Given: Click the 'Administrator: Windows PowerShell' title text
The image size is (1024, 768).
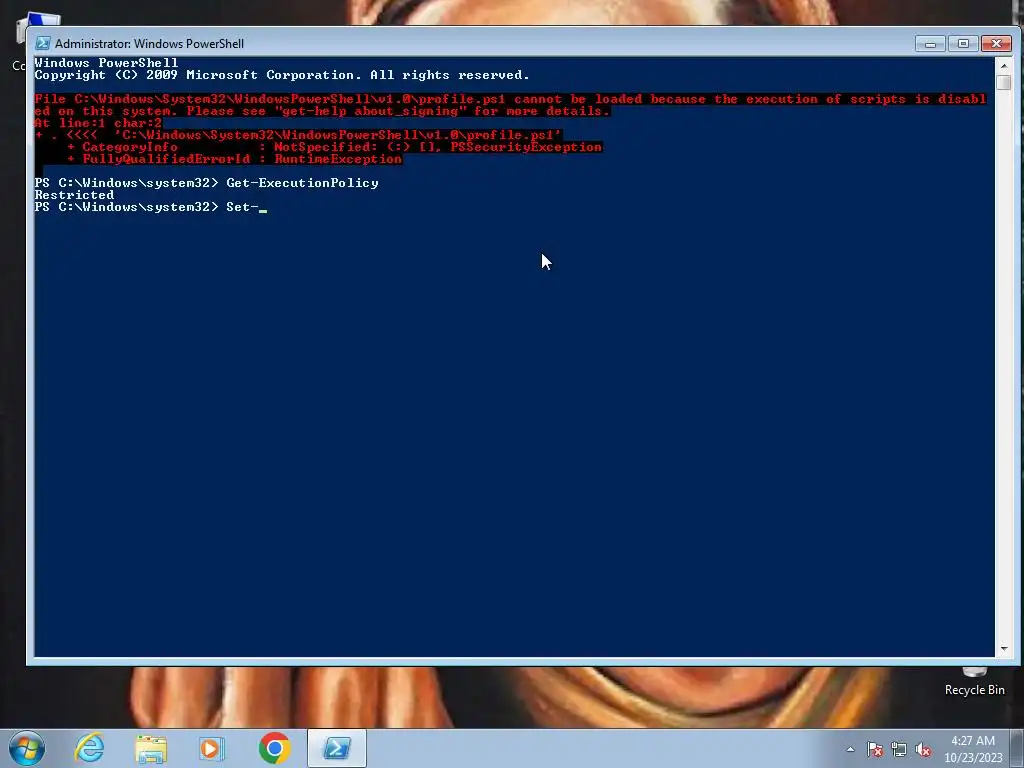Looking at the screenshot, I should pos(150,44).
